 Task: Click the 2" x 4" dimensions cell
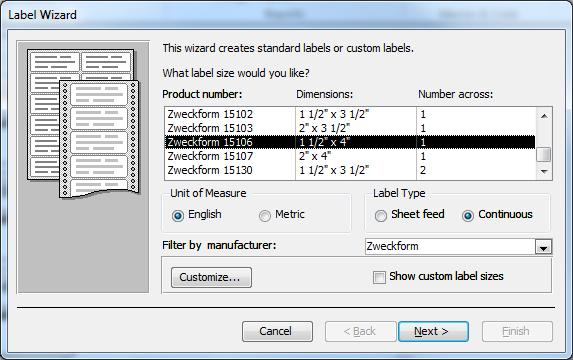point(315,156)
